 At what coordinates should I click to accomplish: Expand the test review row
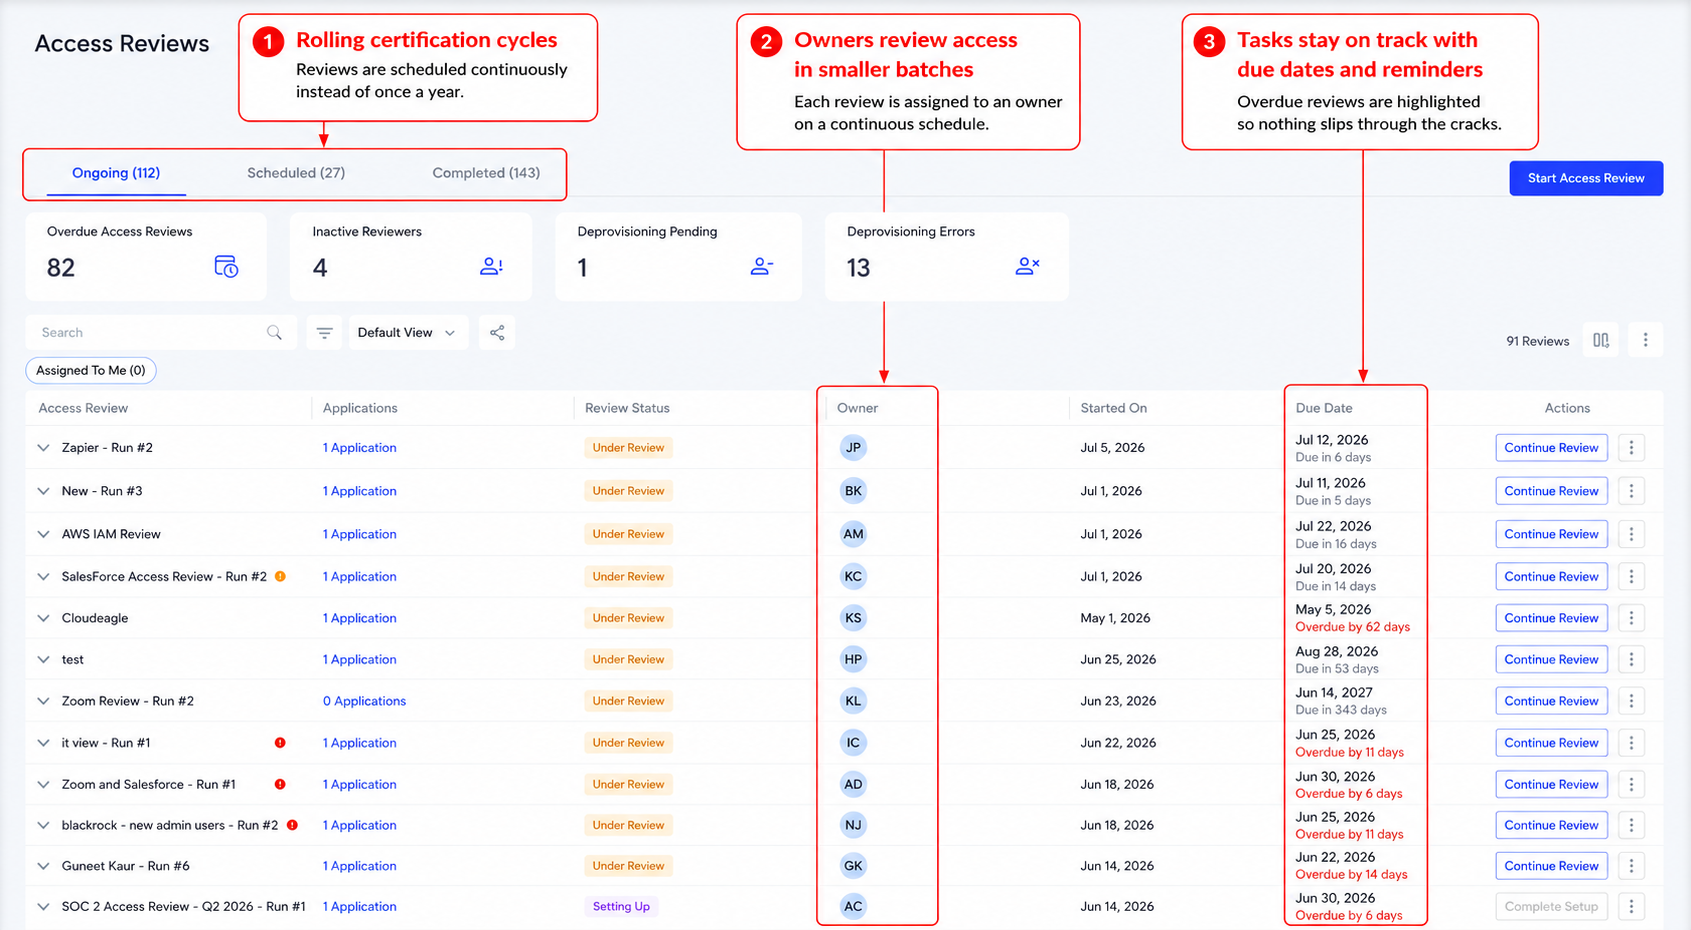[43, 660]
